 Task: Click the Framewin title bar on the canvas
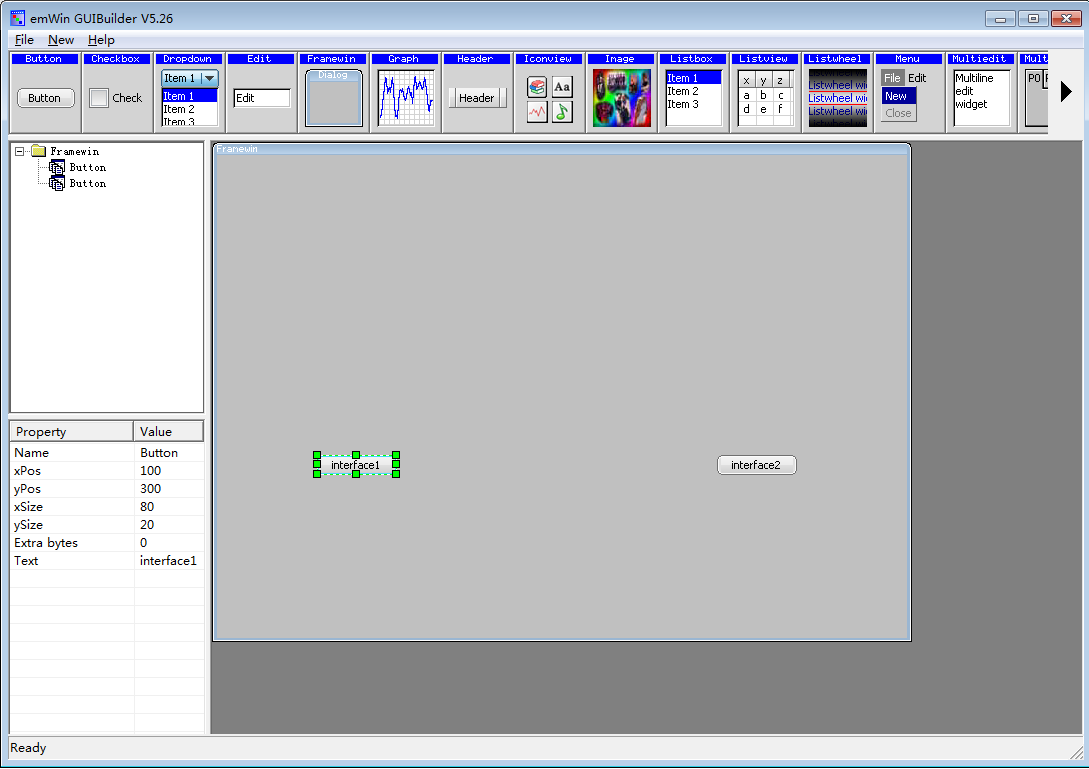(562, 149)
